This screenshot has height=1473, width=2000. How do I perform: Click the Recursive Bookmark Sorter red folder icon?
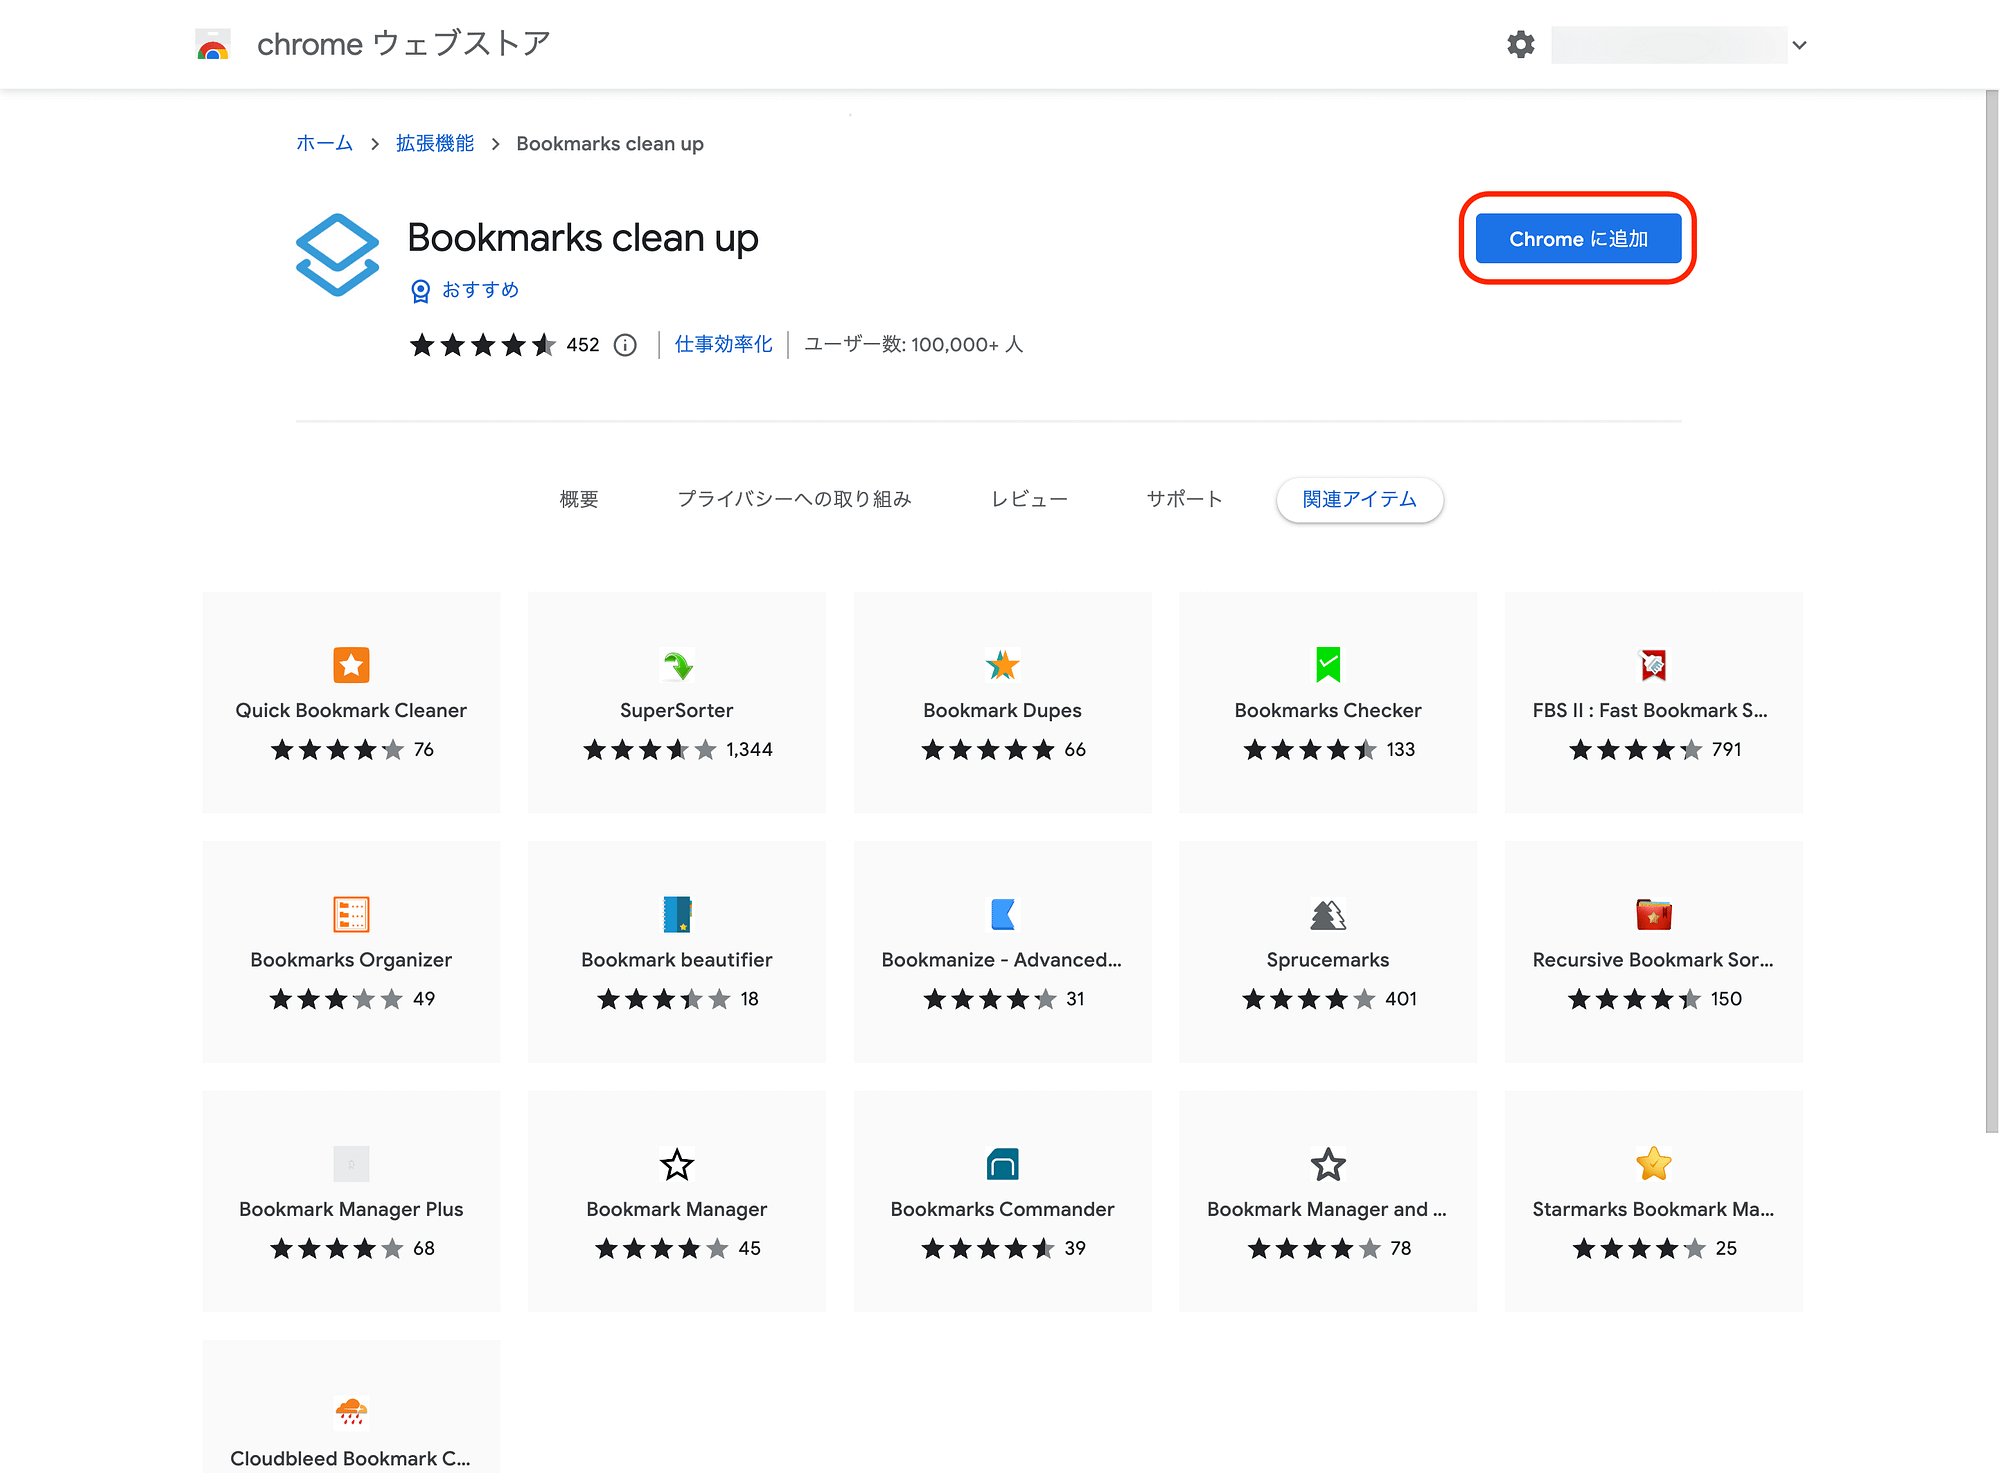(x=1654, y=914)
